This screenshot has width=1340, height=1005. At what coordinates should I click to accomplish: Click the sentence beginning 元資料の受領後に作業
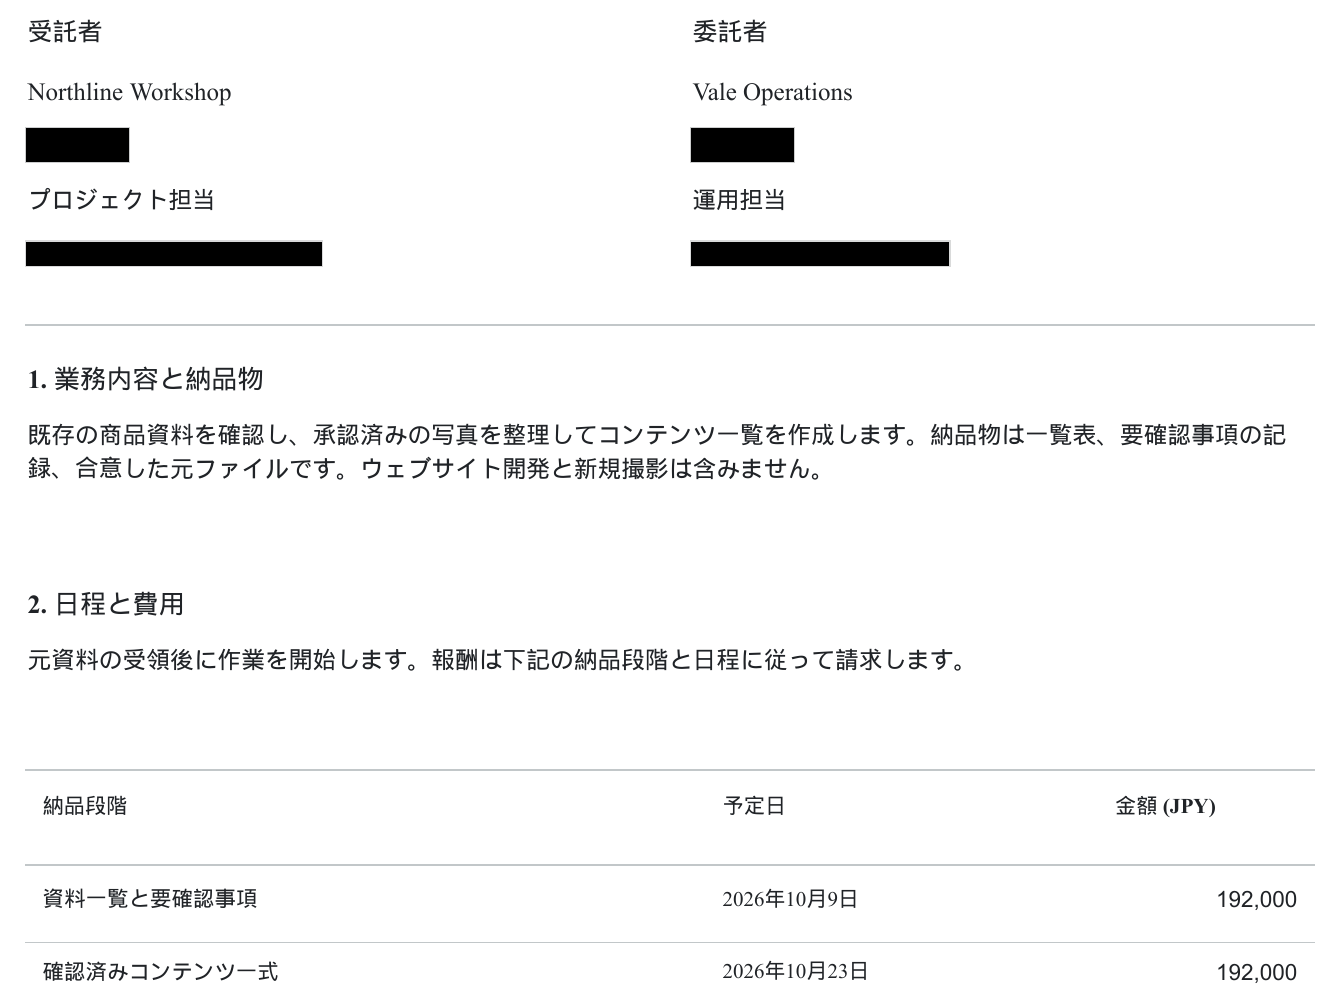coord(497,660)
